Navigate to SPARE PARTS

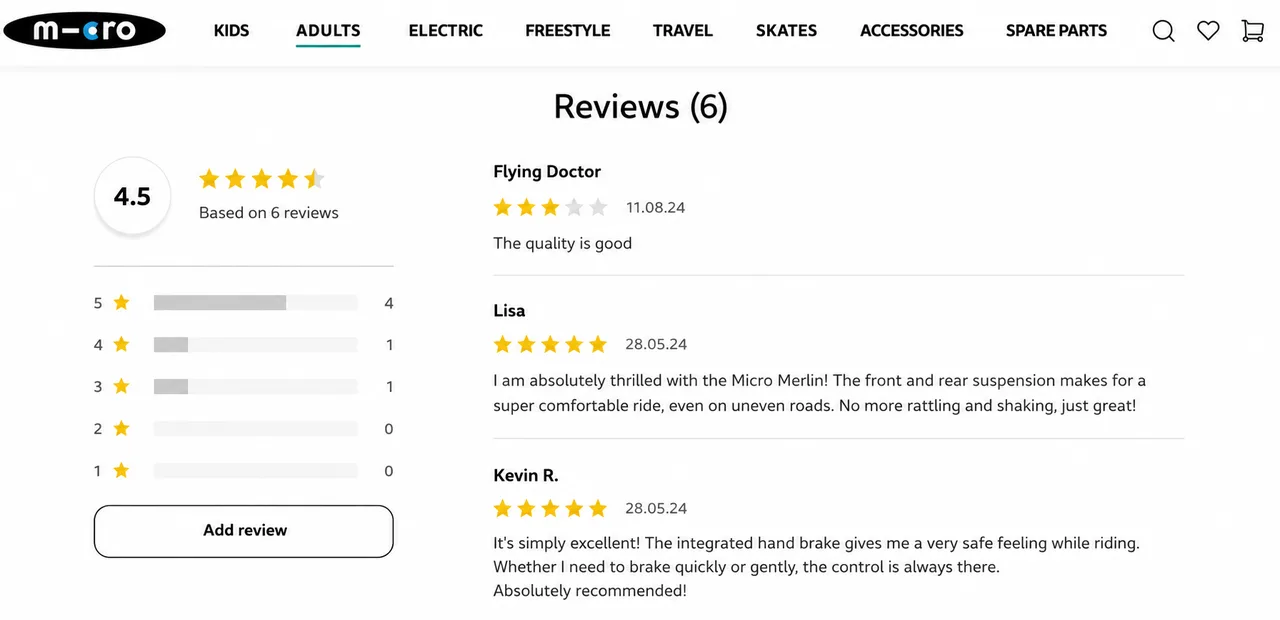[x=1056, y=31]
